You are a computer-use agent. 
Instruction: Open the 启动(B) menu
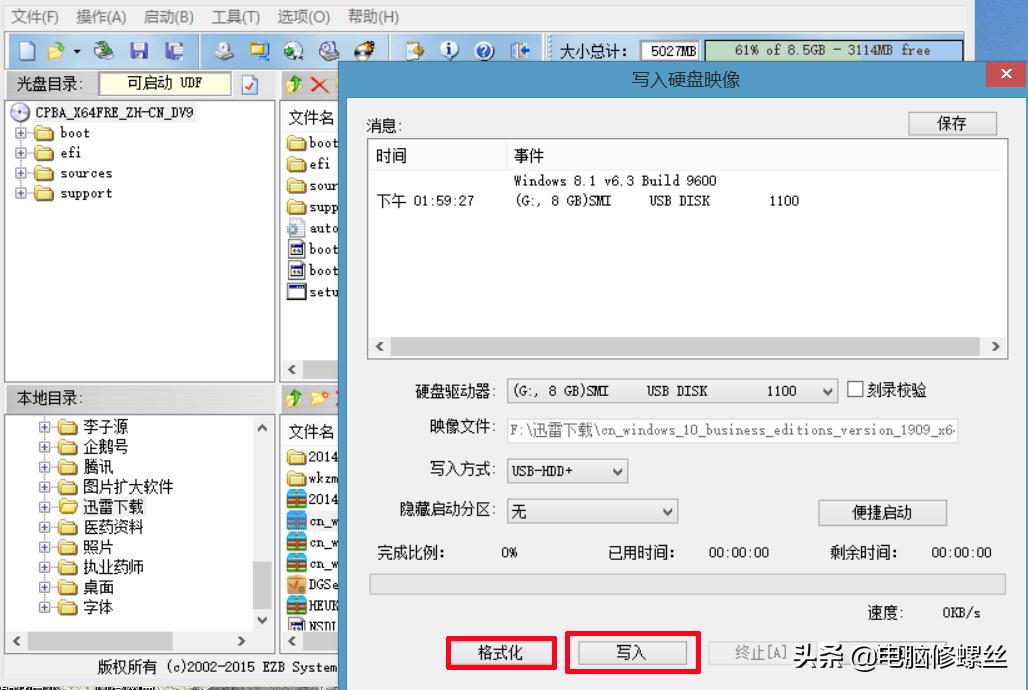167,16
